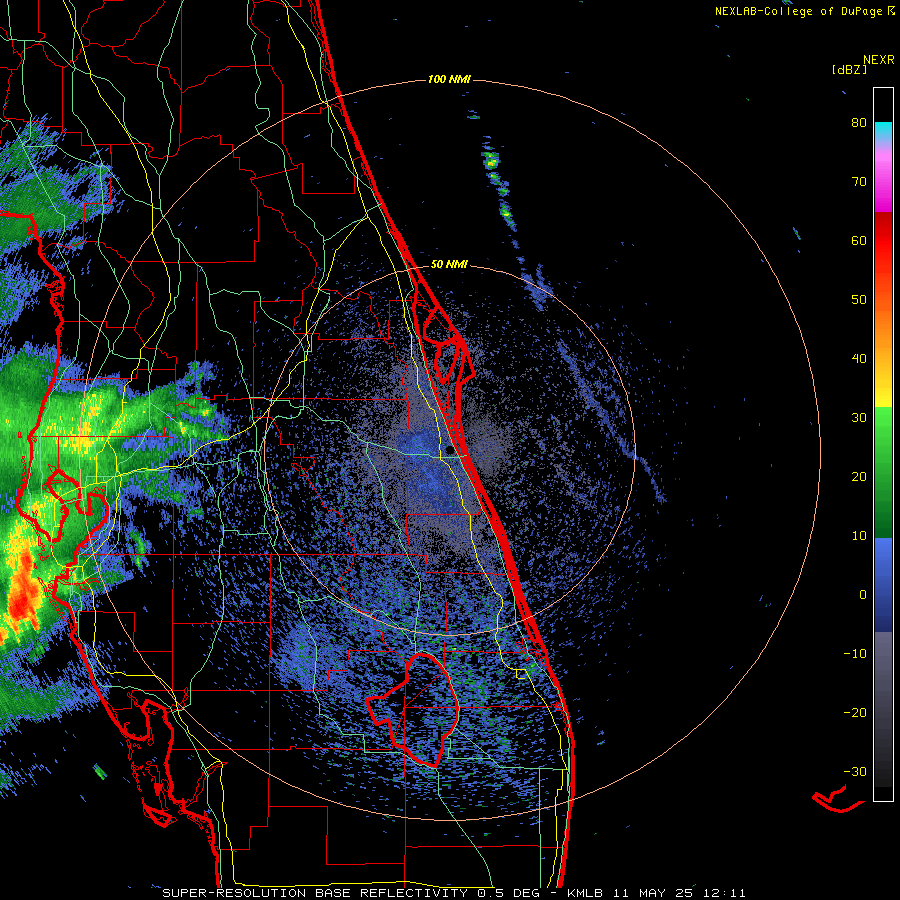Click the 40 value on dBZ scale
The width and height of the screenshot is (900, 900).
[x=859, y=359]
